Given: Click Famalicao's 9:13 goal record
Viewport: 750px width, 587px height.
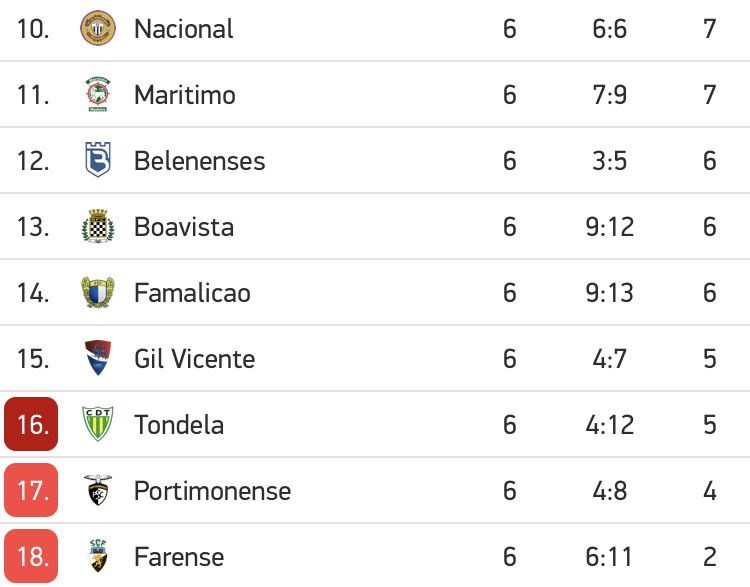Looking at the screenshot, I should [x=609, y=293].
